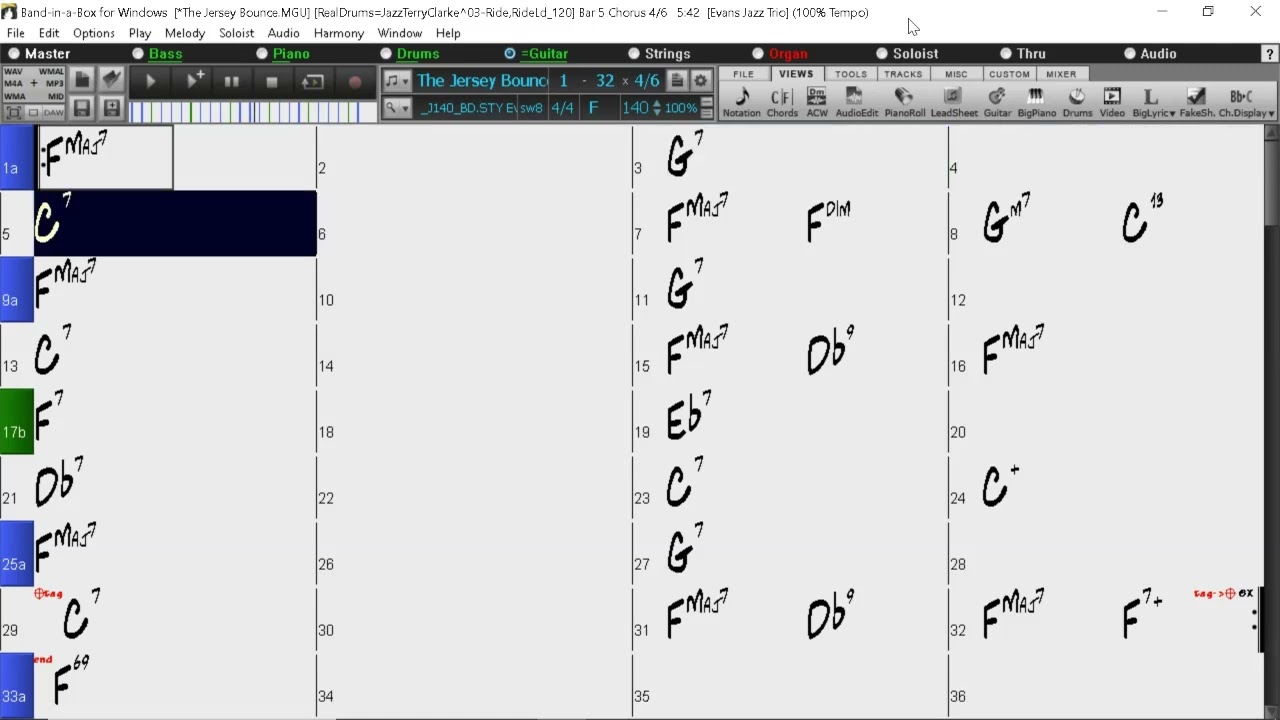Open the FakeSh. fake sheet mode
This screenshot has height=720, width=1280.
1196,102
